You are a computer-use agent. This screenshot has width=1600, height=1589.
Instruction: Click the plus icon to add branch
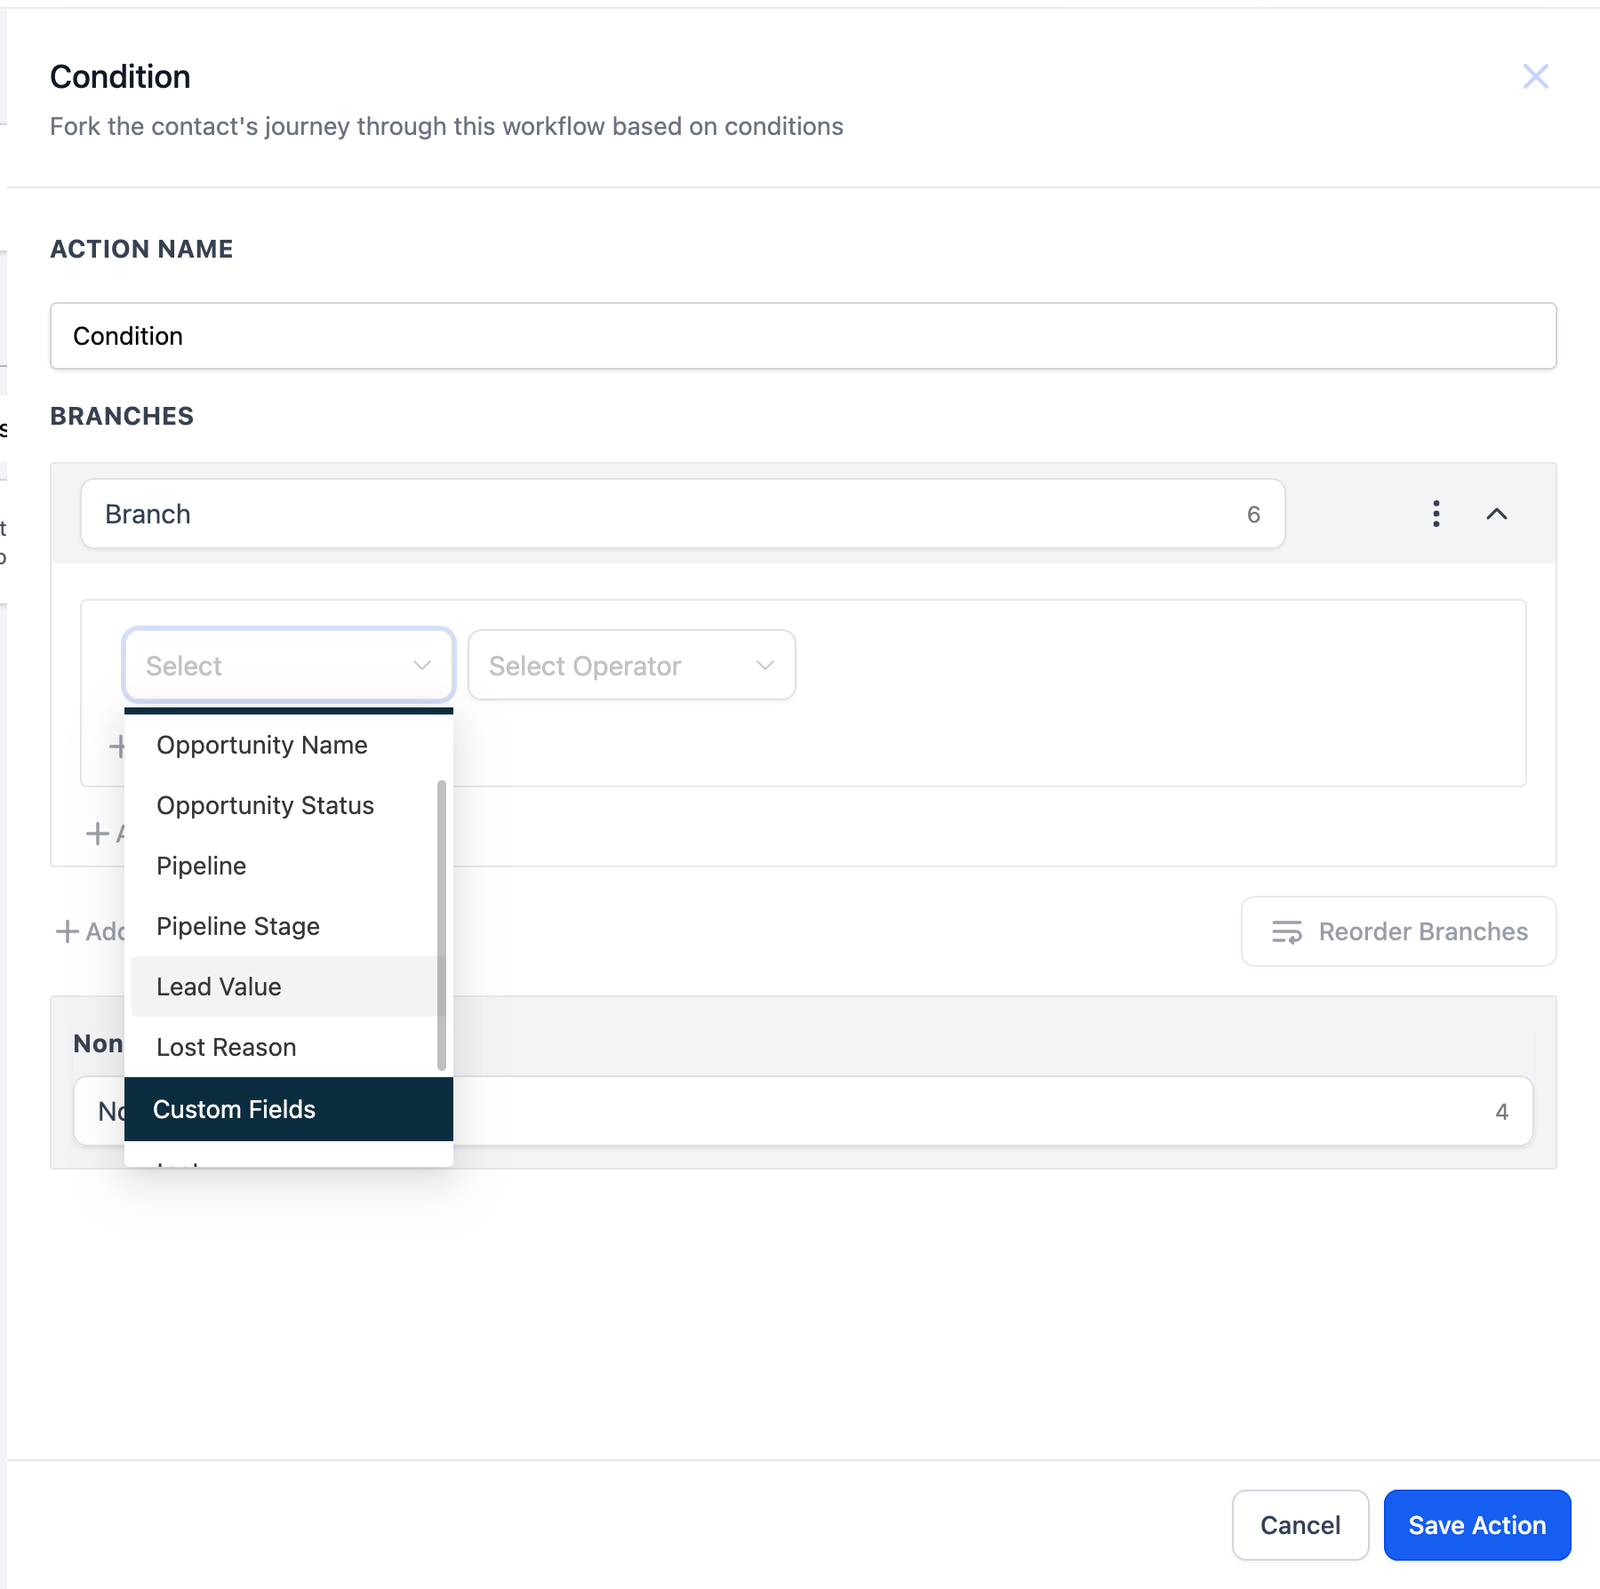click(x=67, y=931)
